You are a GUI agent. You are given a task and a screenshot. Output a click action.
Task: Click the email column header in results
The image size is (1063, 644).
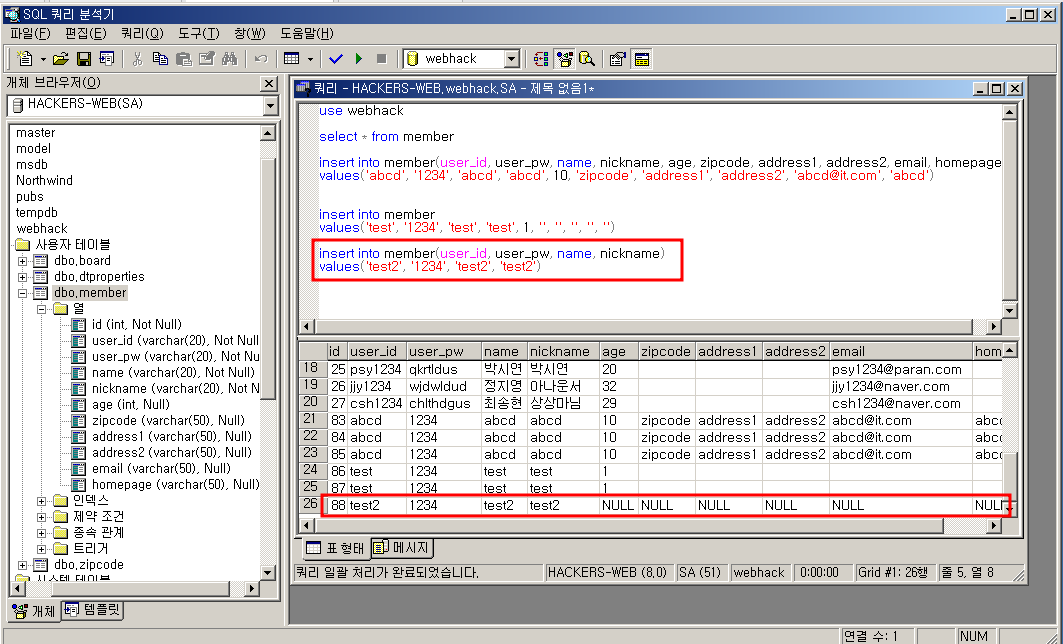[901, 351]
